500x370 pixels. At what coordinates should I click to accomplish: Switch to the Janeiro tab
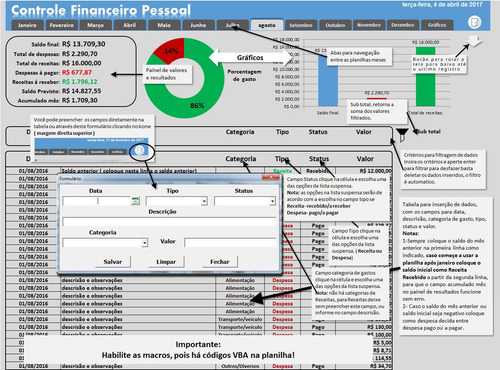(27, 25)
